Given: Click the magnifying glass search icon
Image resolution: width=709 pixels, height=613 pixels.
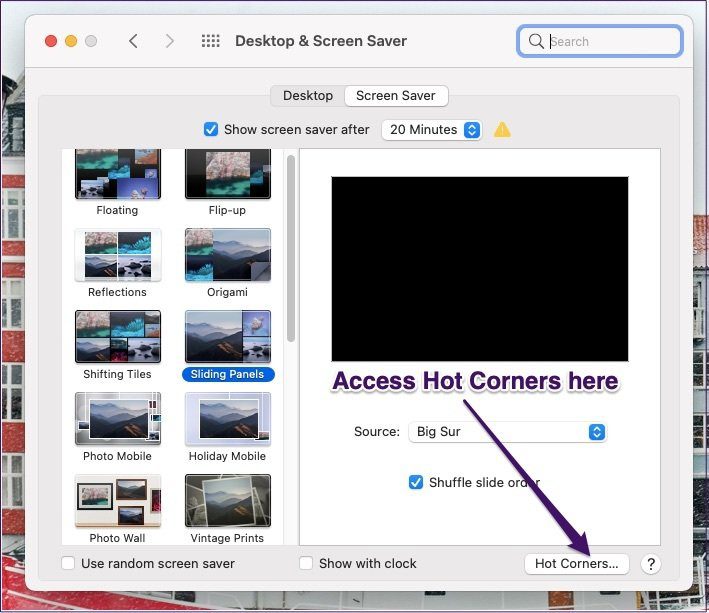Looking at the screenshot, I should coord(536,41).
